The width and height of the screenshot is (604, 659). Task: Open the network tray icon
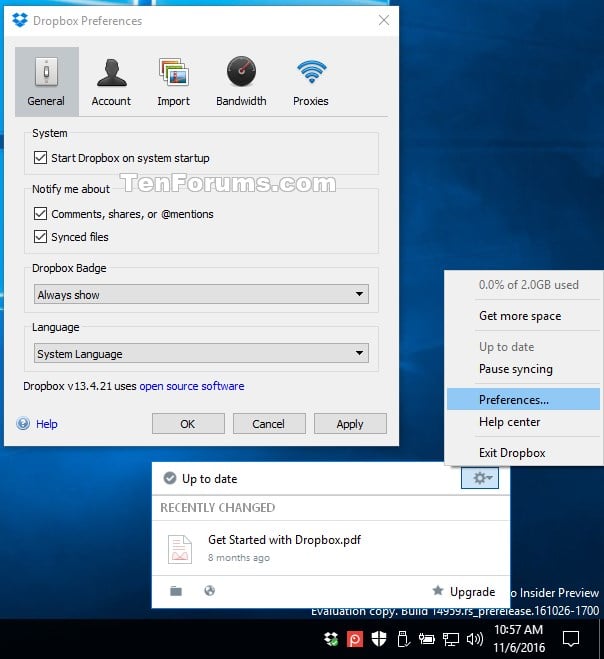tap(451, 639)
